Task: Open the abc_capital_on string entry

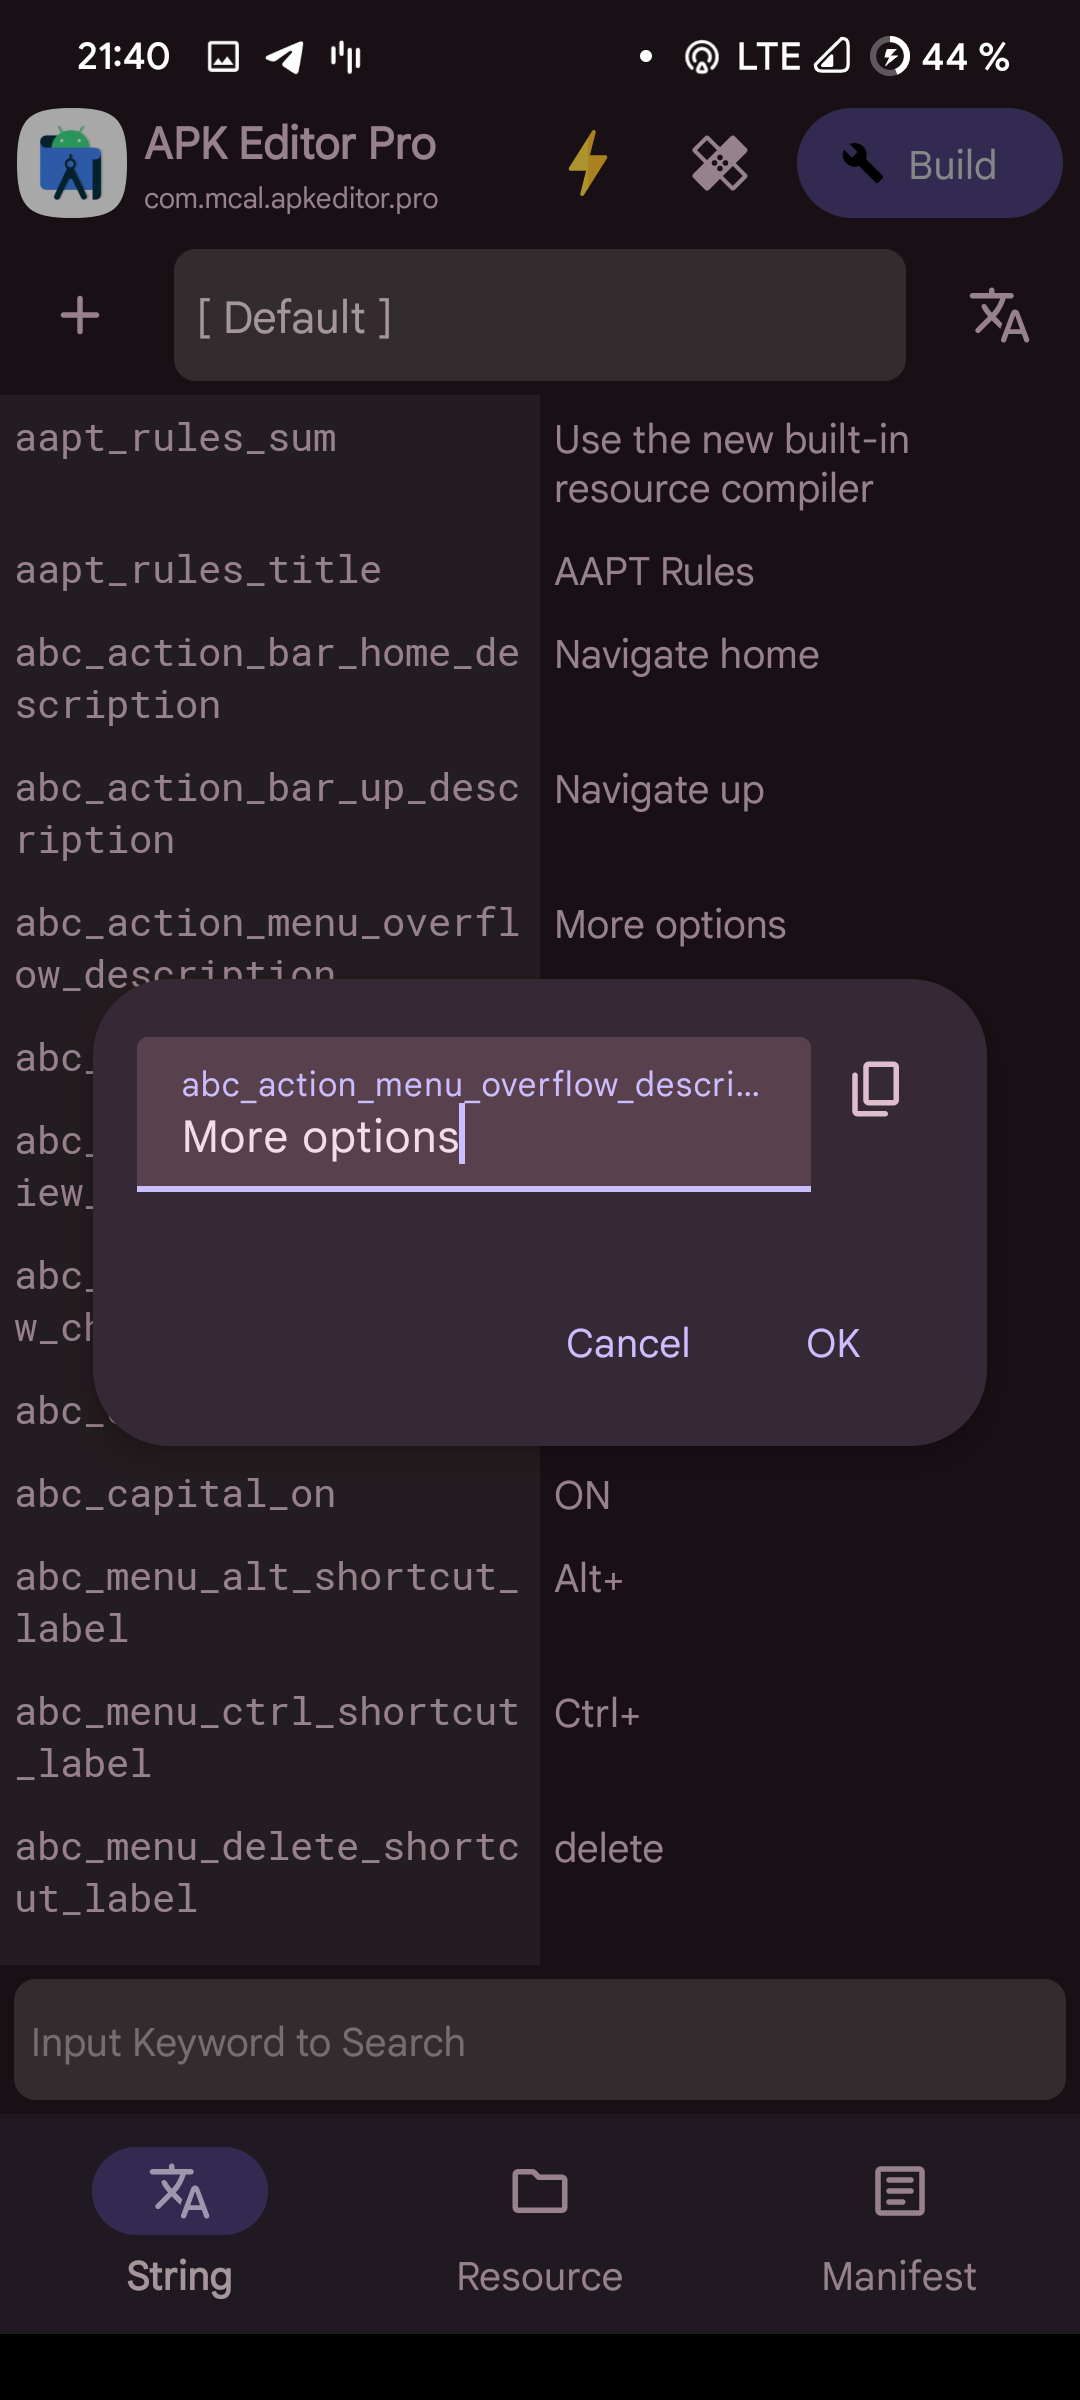Action: pos(540,1495)
